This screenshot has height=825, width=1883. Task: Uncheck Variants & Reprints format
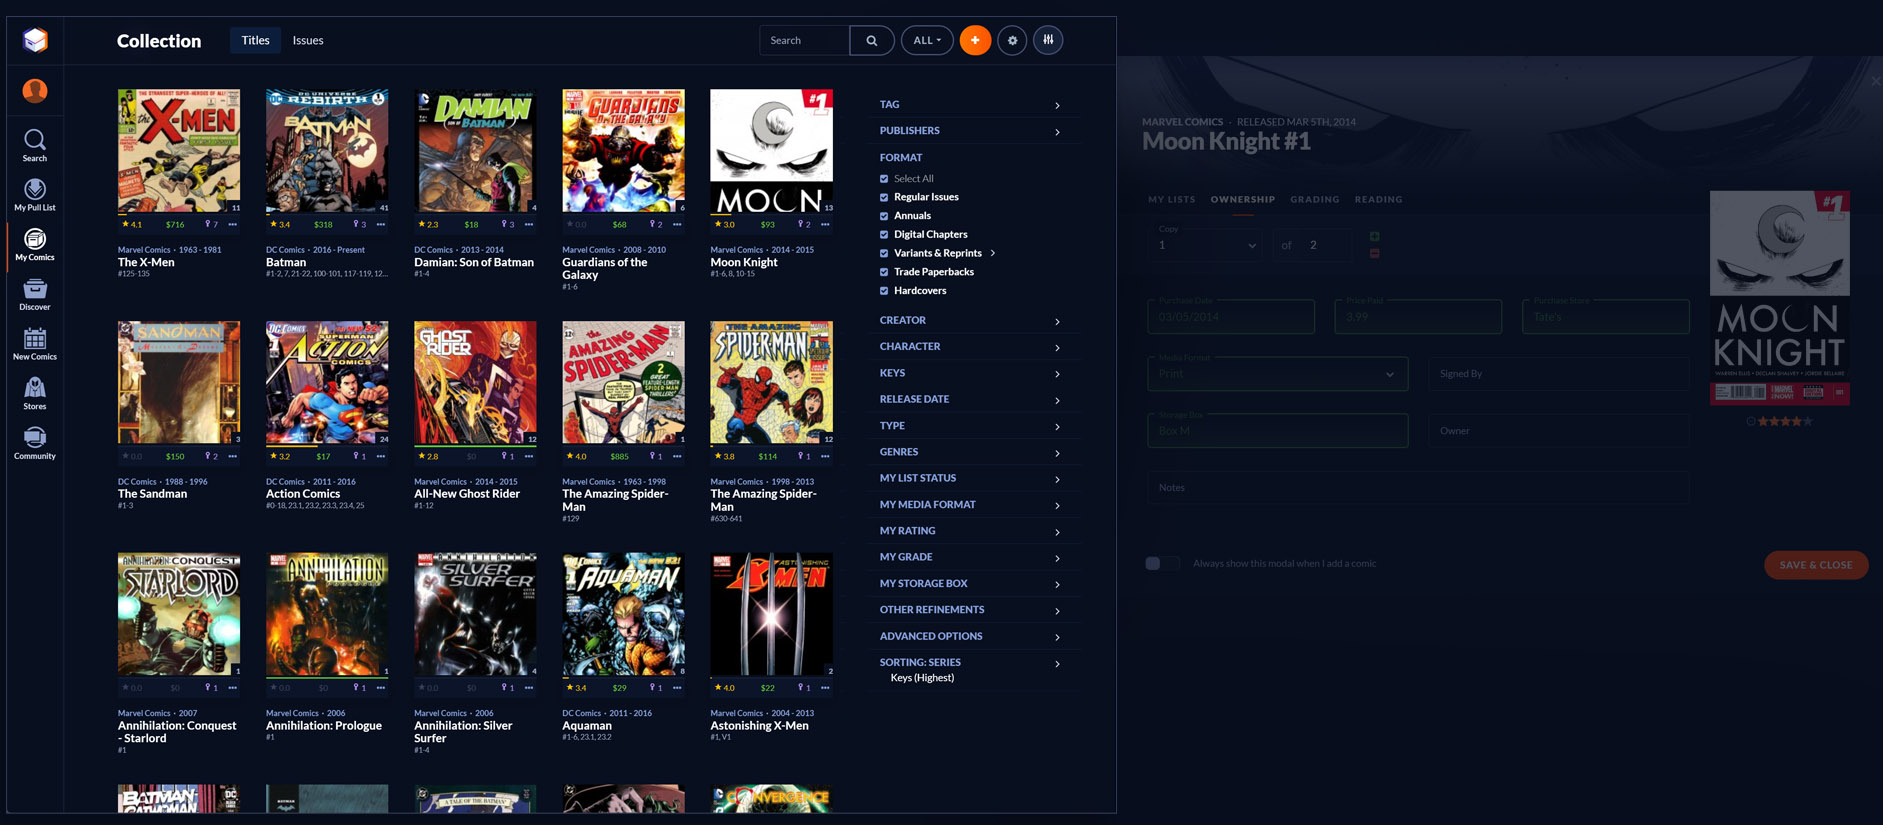pyautogui.click(x=884, y=254)
